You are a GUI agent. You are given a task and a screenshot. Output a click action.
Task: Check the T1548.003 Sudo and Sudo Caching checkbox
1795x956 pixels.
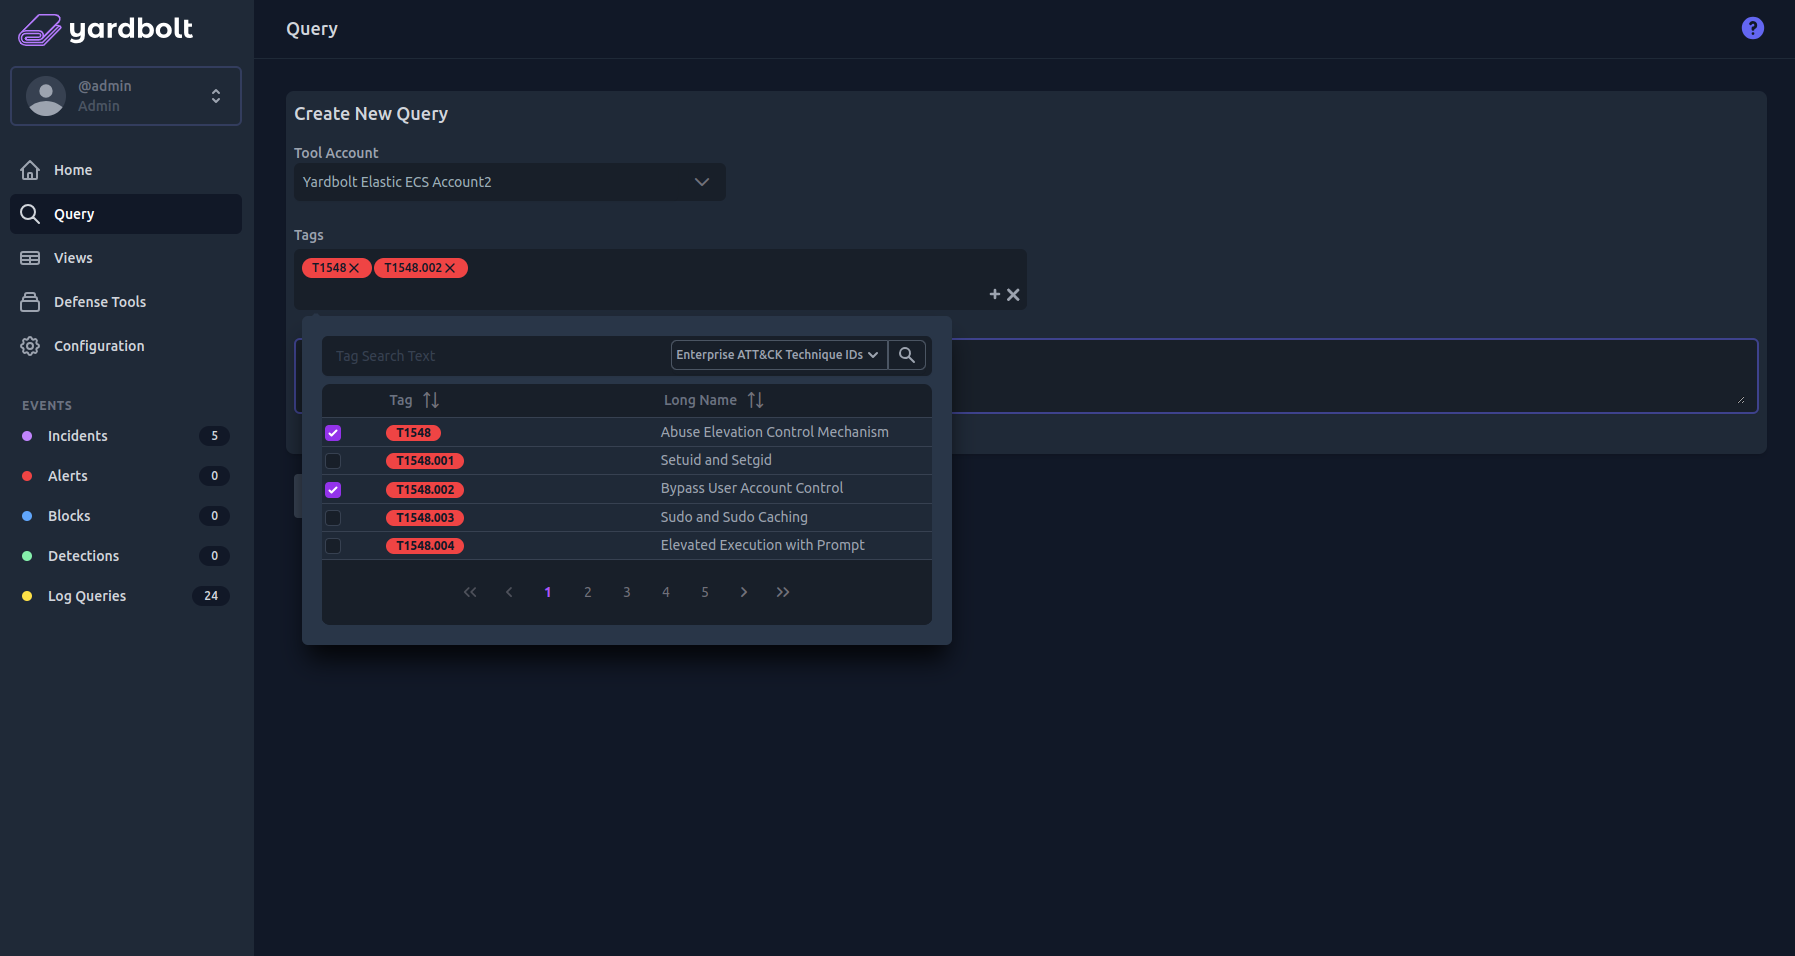(333, 518)
